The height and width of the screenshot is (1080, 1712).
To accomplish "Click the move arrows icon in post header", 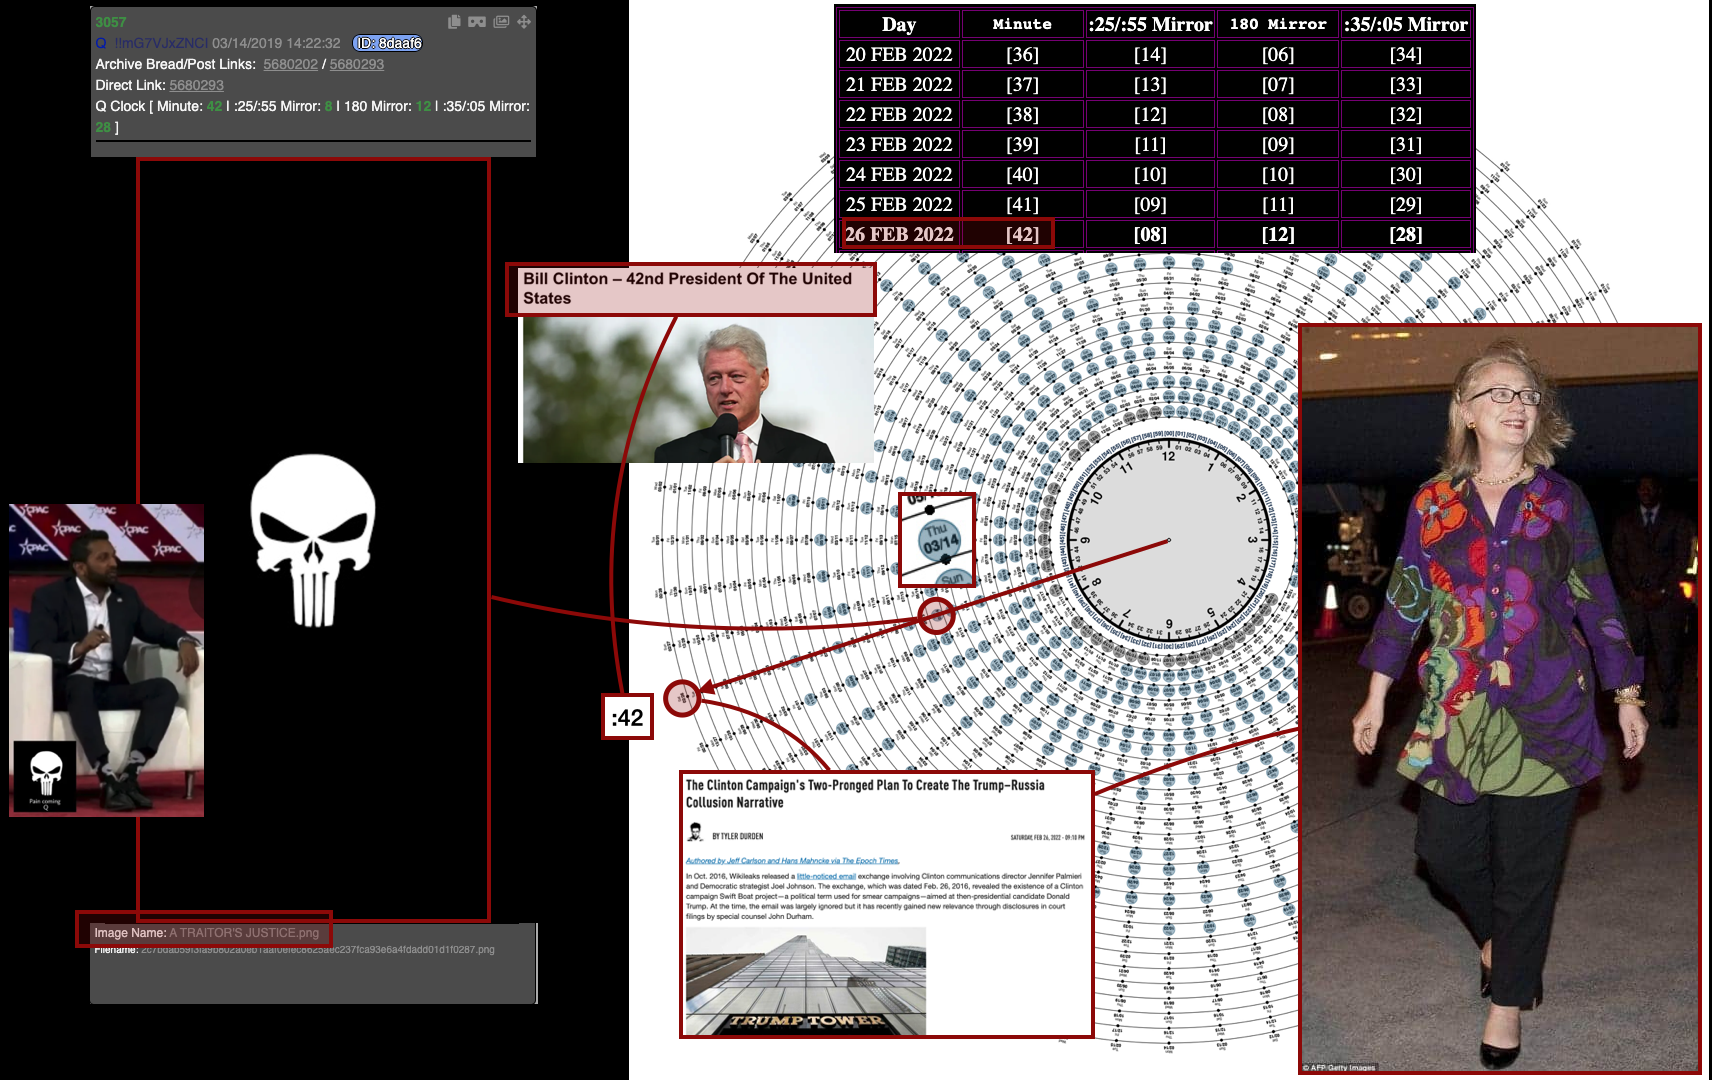I will tap(524, 21).
